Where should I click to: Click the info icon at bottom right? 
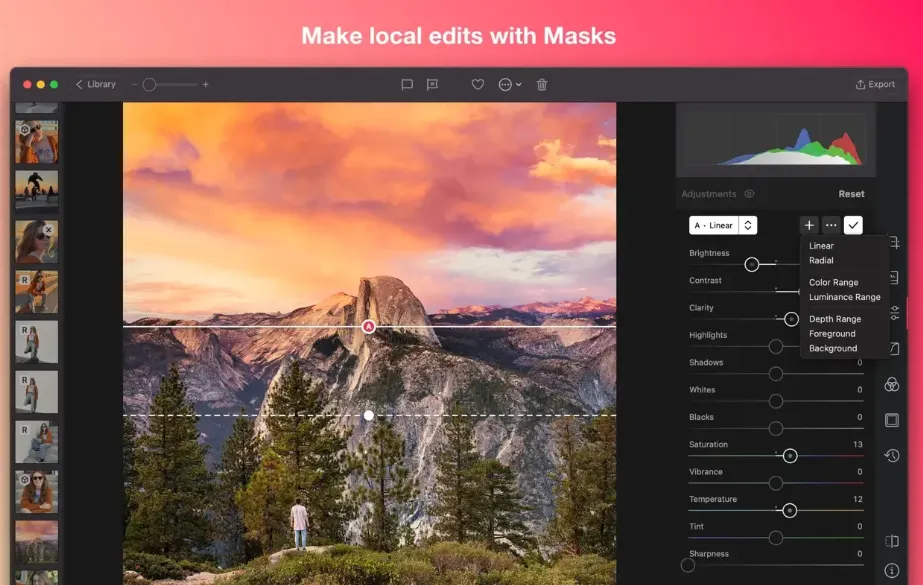click(x=891, y=570)
